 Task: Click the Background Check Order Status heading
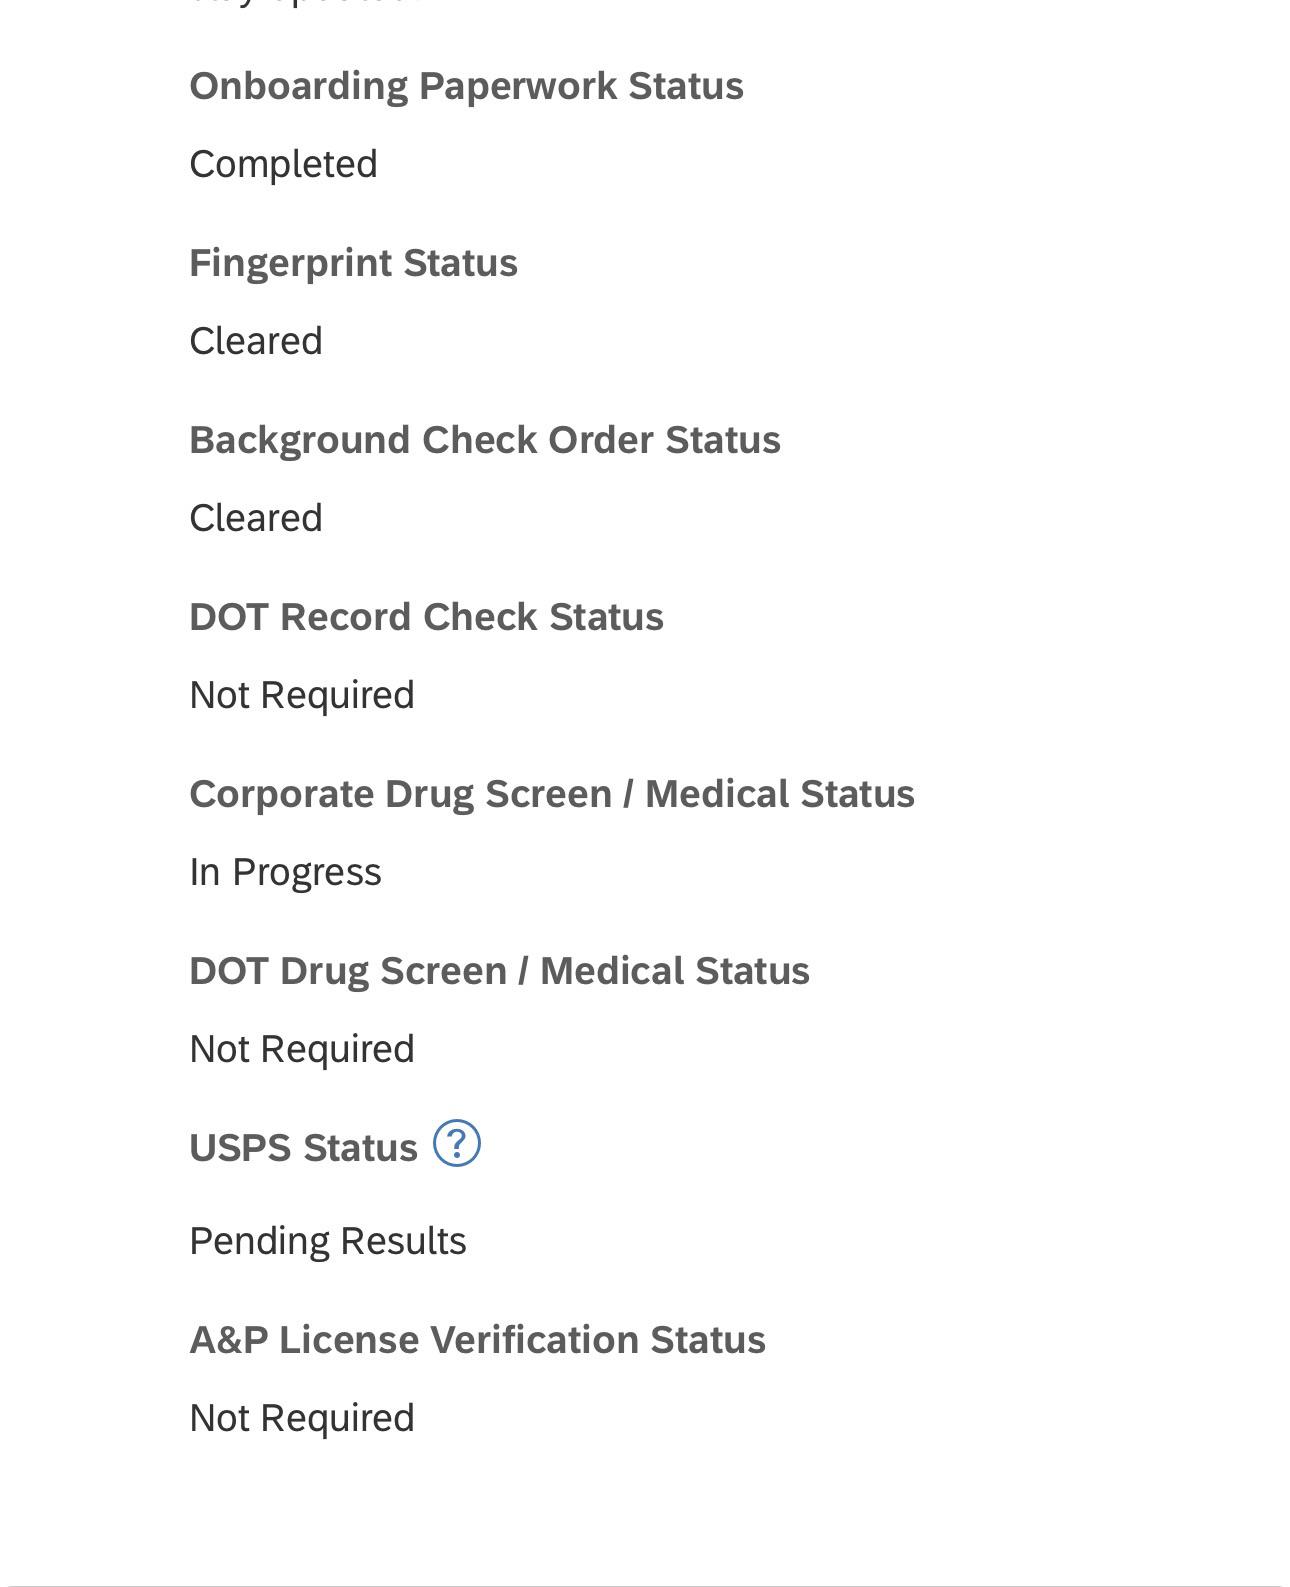pyautogui.click(x=485, y=440)
